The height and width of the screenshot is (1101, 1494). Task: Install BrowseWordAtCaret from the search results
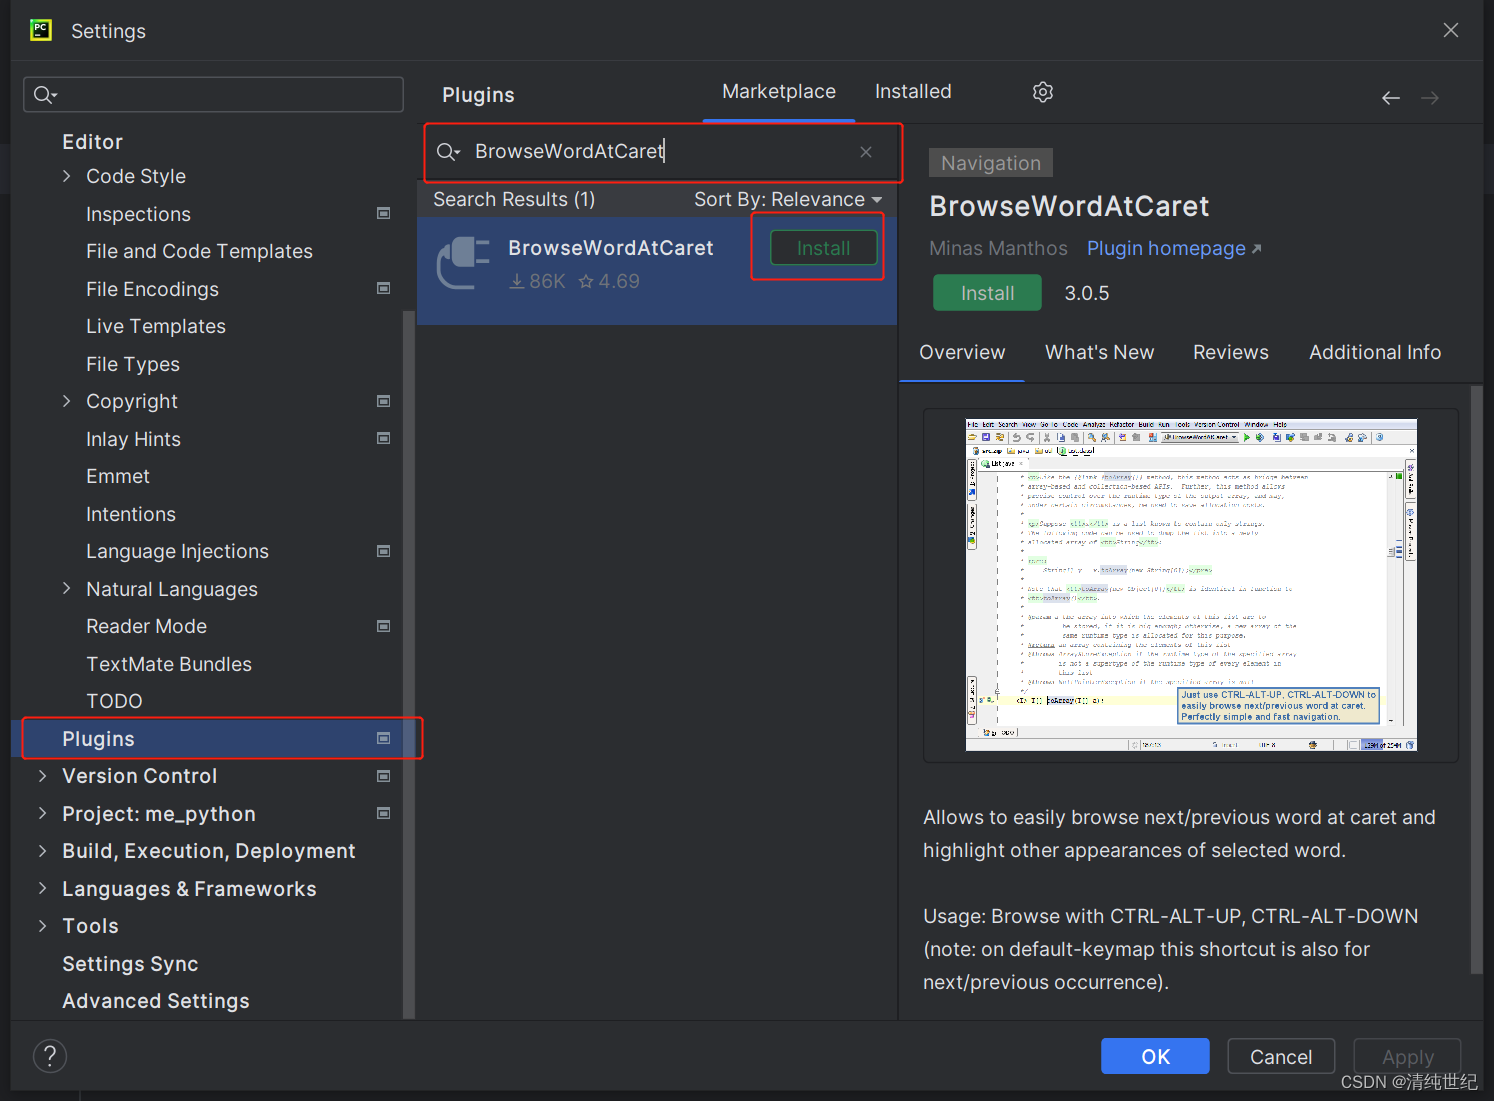pyautogui.click(x=824, y=248)
